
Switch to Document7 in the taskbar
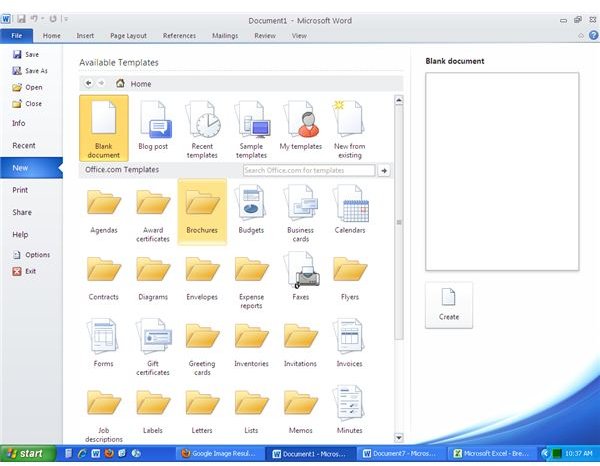(400, 454)
